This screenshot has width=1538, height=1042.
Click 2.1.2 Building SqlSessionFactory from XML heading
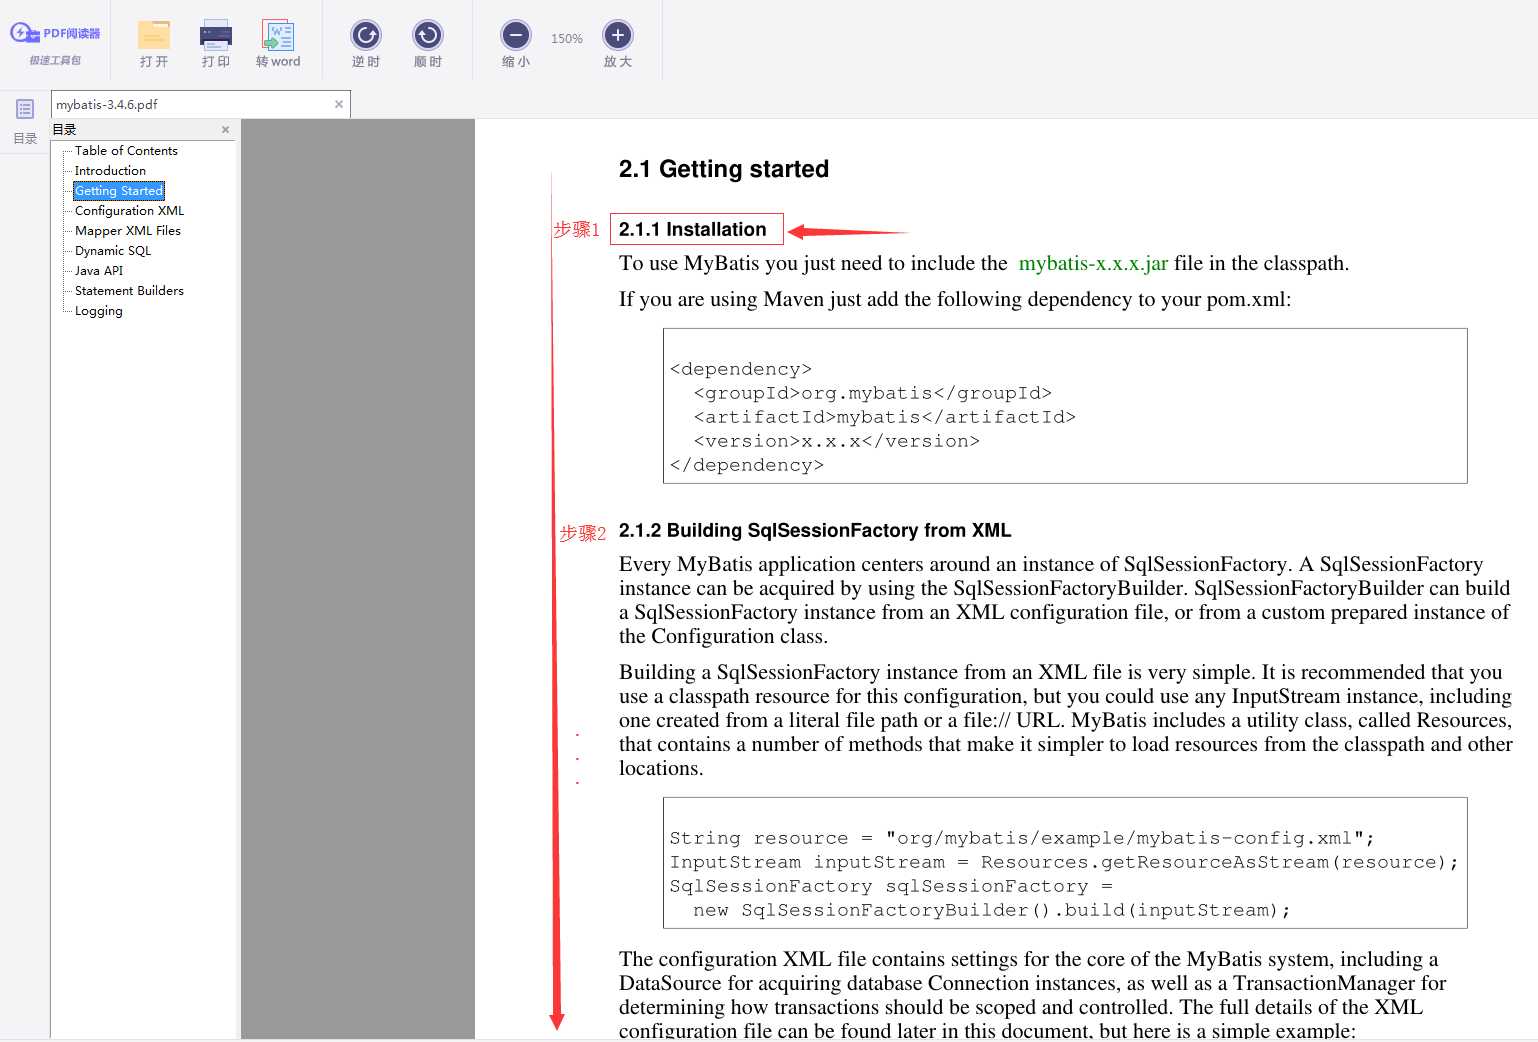[815, 530]
